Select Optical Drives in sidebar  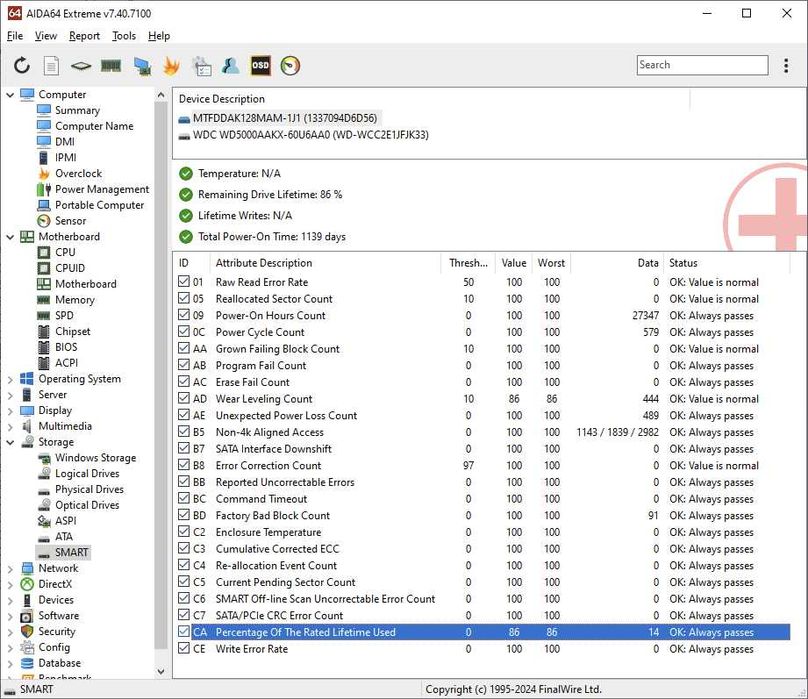pos(87,505)
